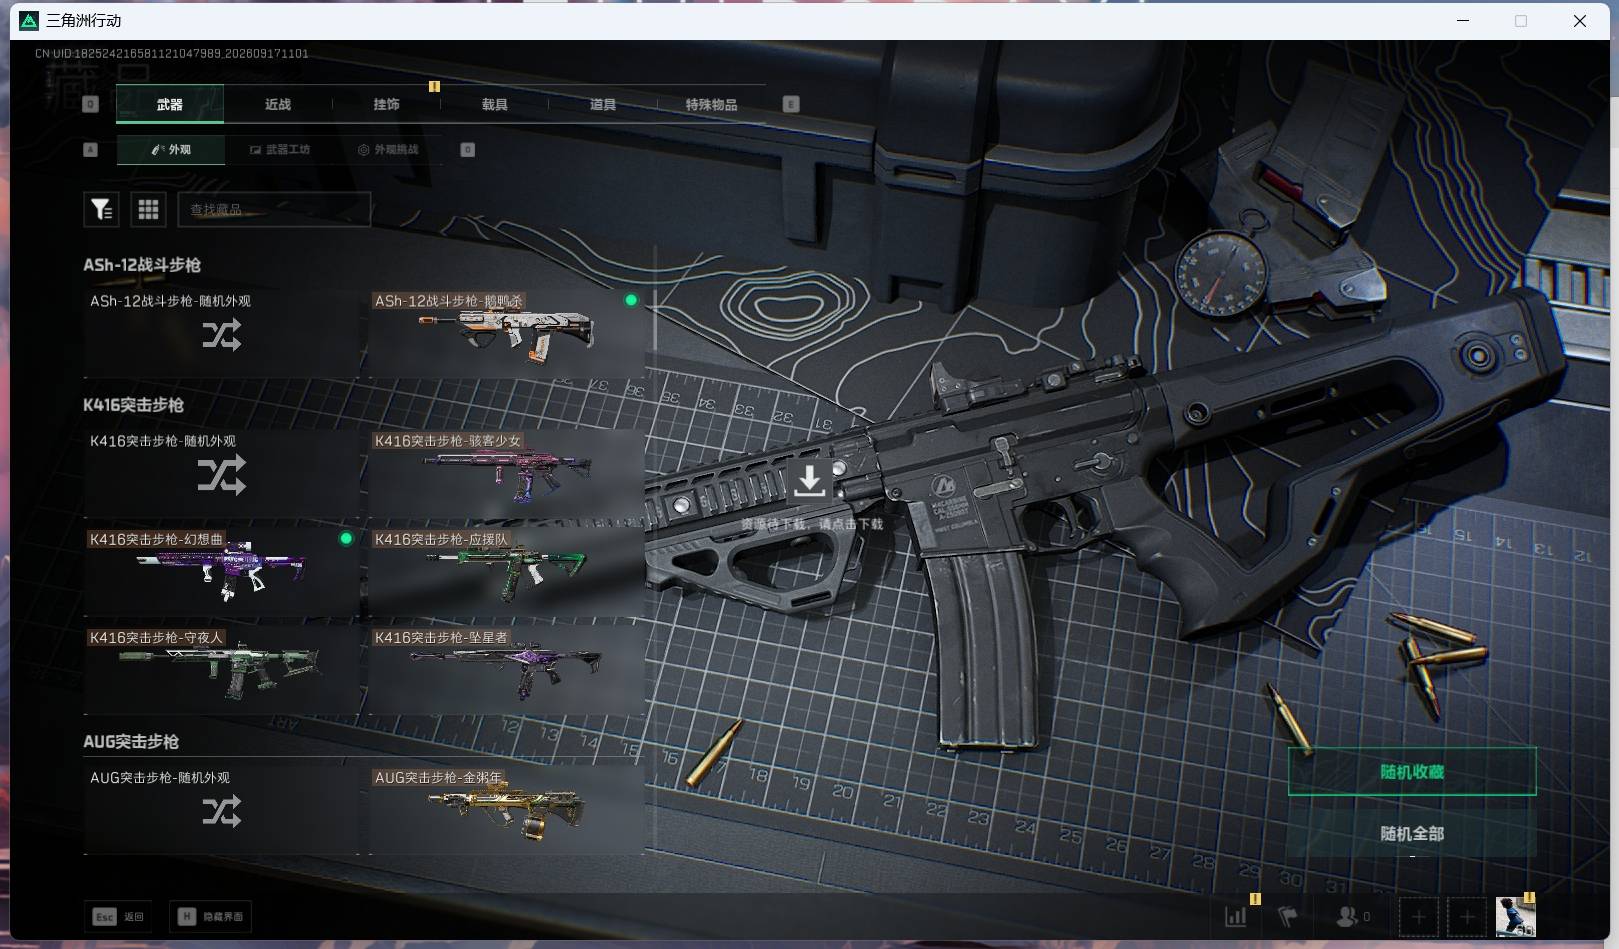Click the Esc 返回 button
The image size is (1619, 949).
coord(118,916)
